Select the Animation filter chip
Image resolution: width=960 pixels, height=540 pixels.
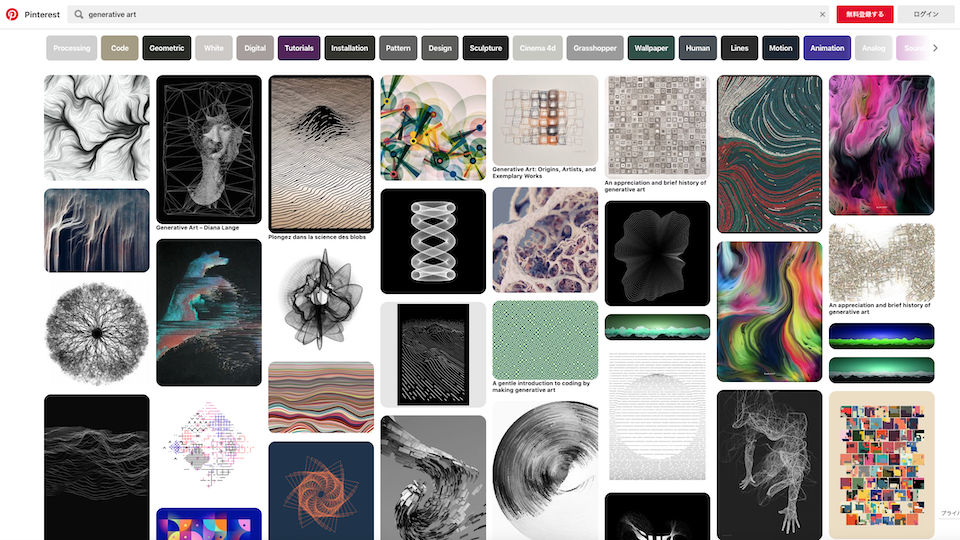[x=827, y=48]
